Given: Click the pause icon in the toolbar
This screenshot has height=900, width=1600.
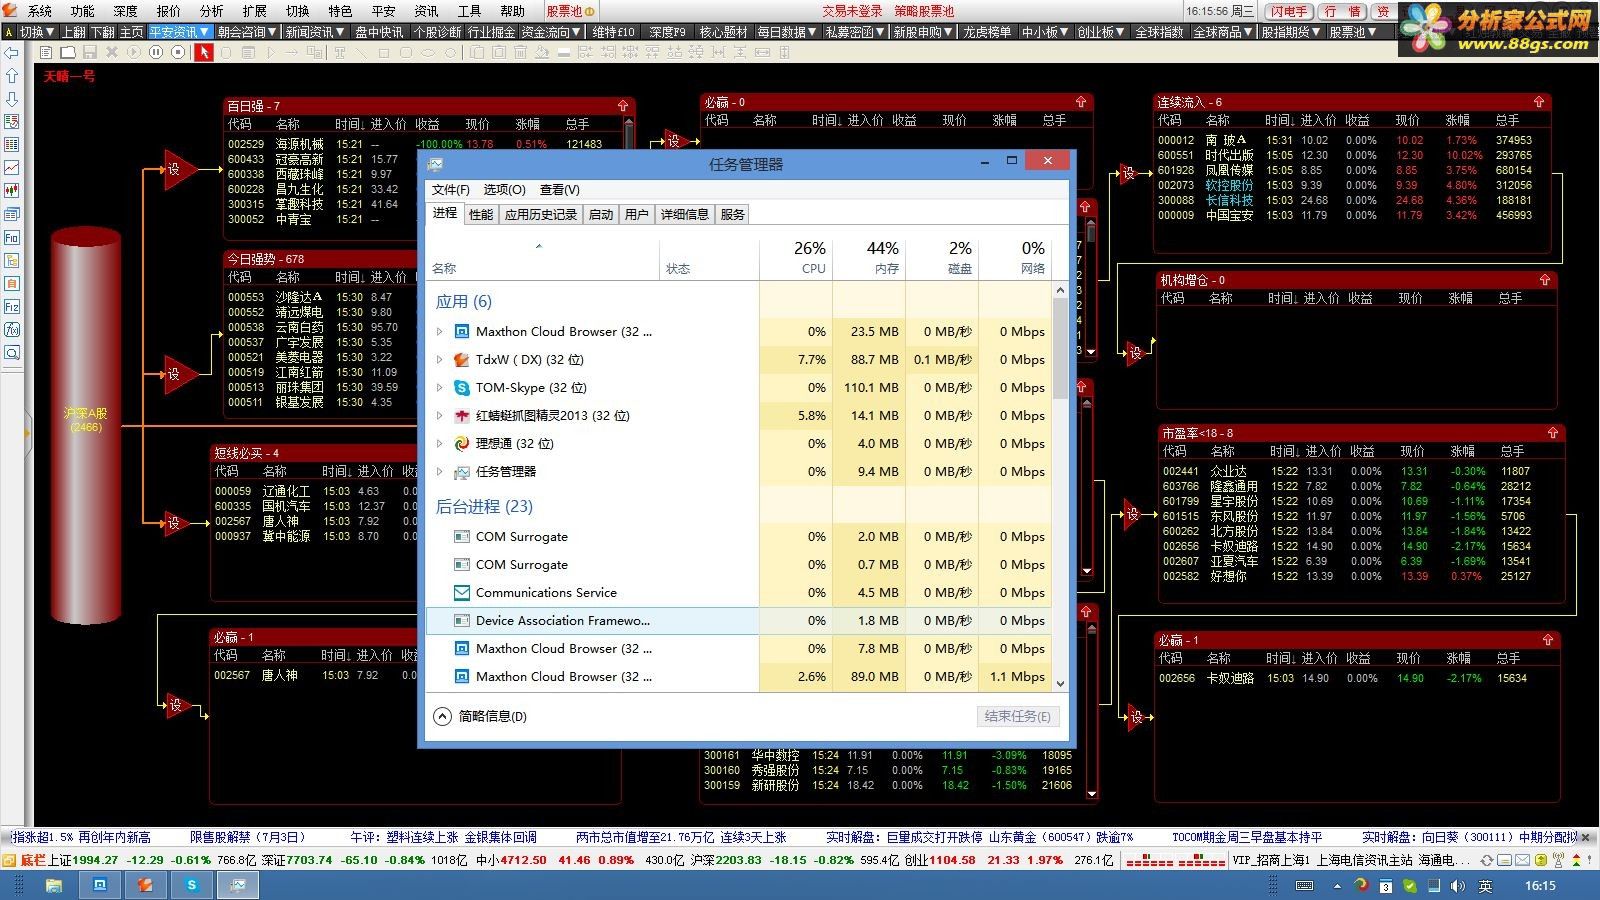Looking at the screenshot, I should tap(156, 52).
